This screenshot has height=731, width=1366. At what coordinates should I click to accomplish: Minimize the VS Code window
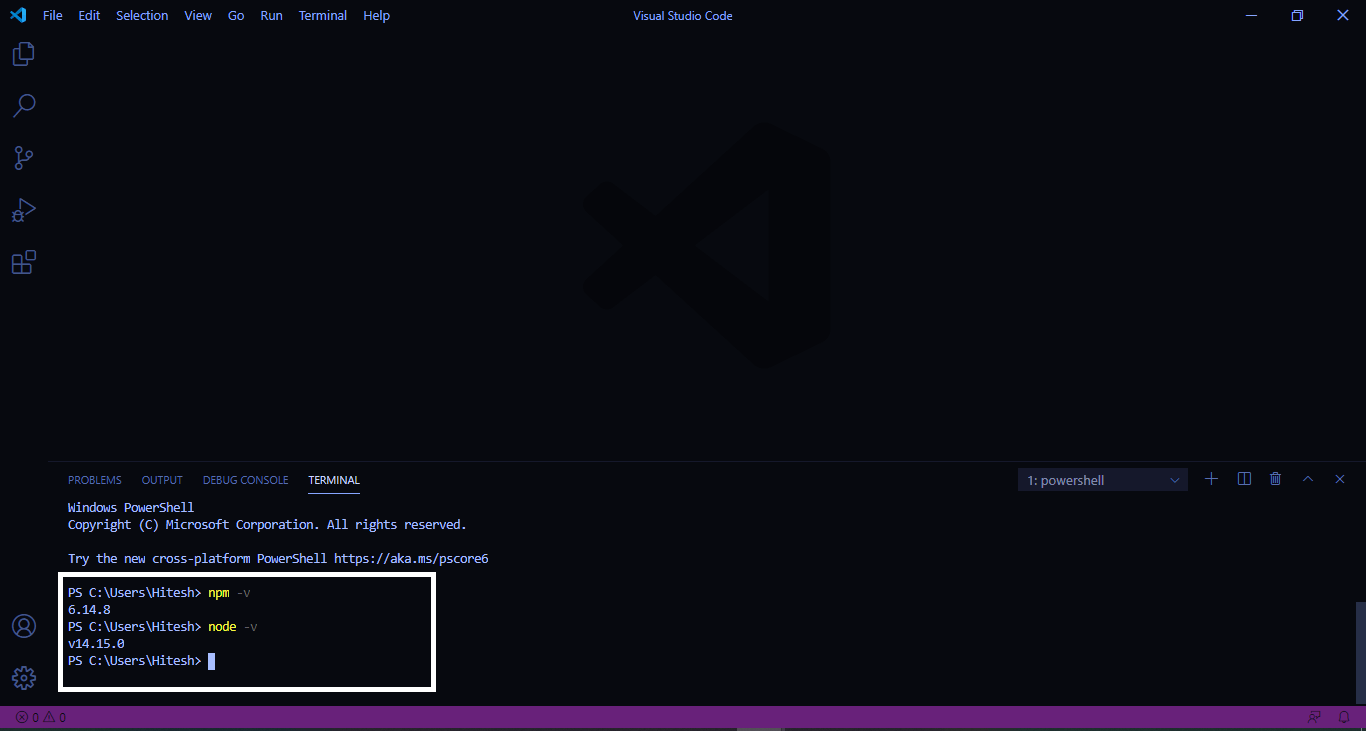[x=1251, y=15]
